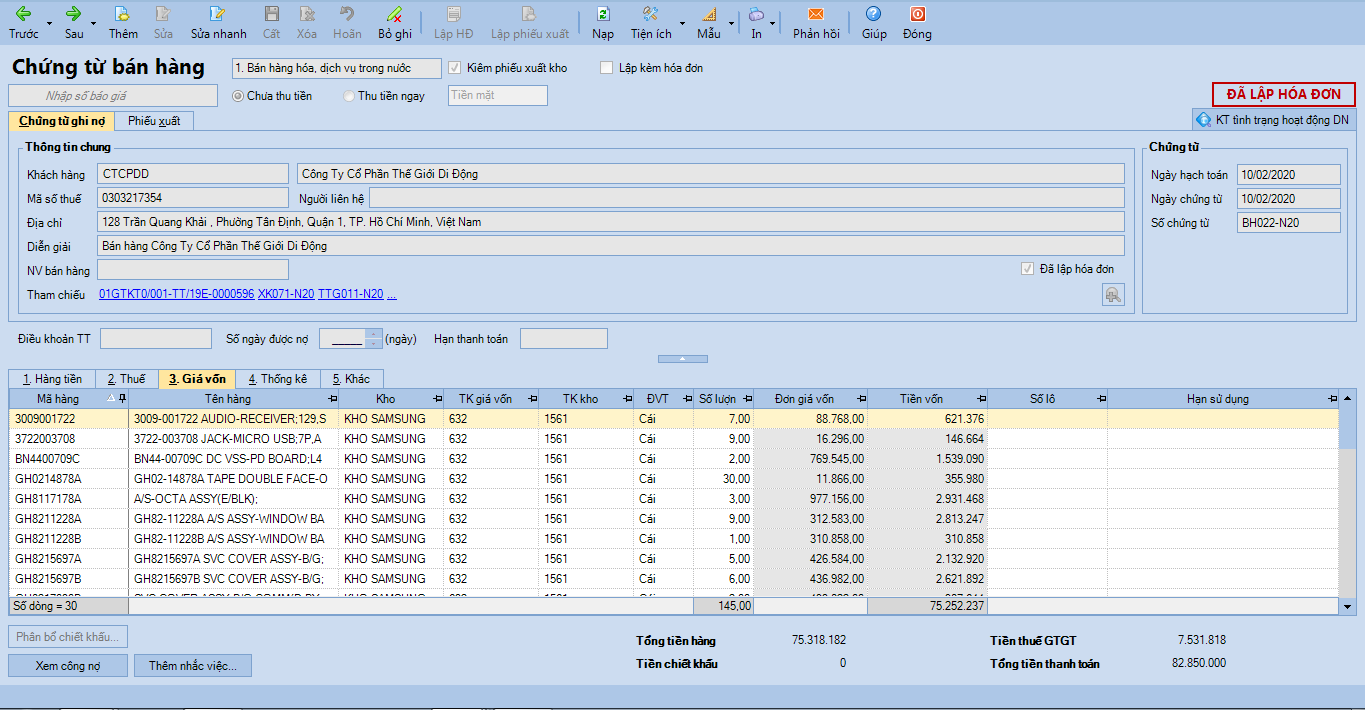
Task: Click the Sửa edit toolbar icon
Action: coord(163,23)
